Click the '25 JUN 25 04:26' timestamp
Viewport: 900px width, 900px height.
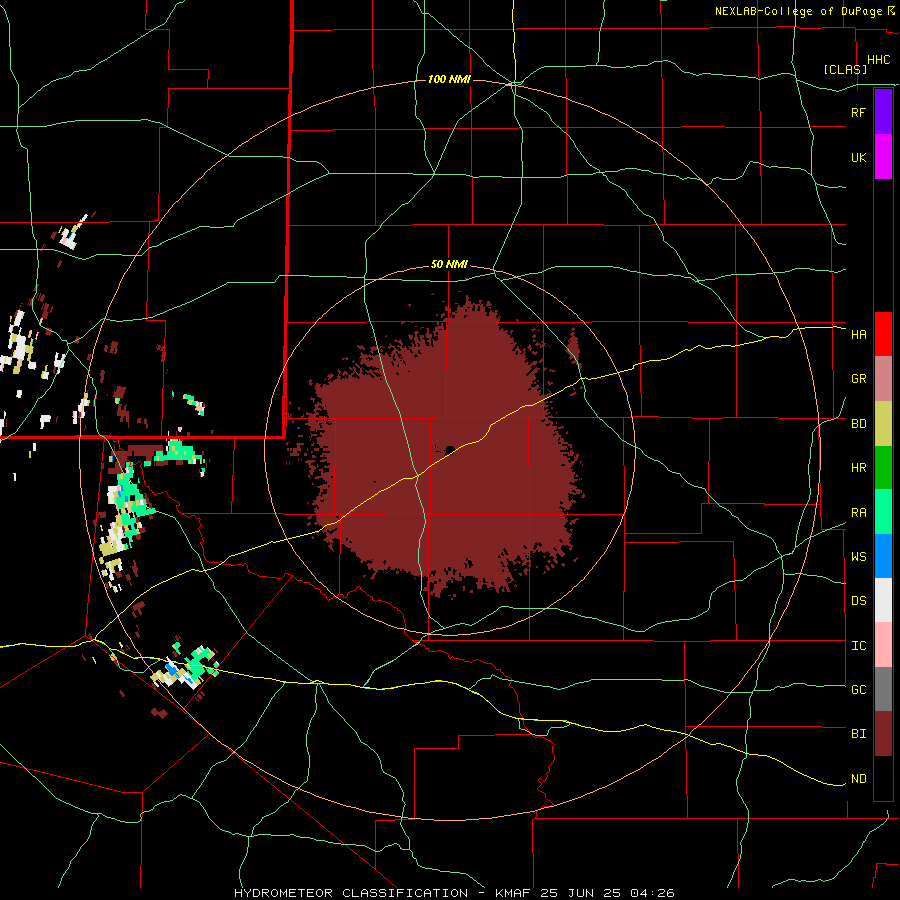pyautogui.click(x=607, y=893)
